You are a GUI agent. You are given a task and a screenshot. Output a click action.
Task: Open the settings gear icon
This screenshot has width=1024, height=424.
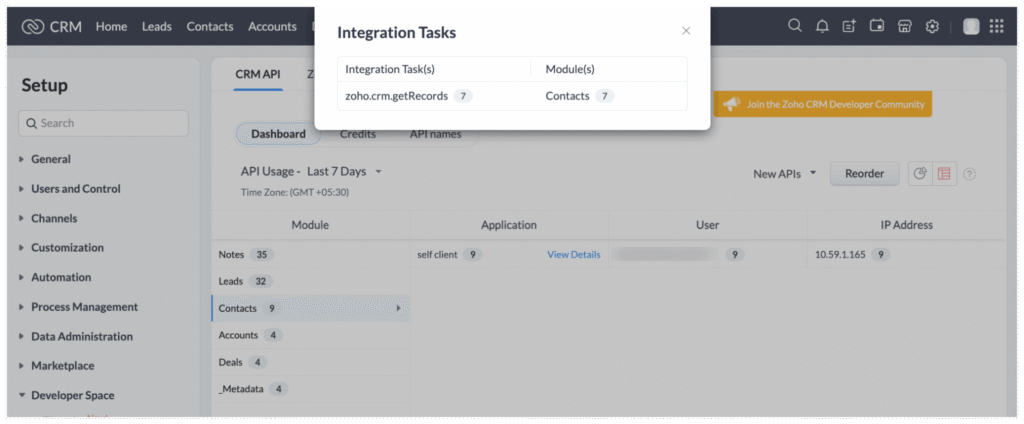pos(932,26)
